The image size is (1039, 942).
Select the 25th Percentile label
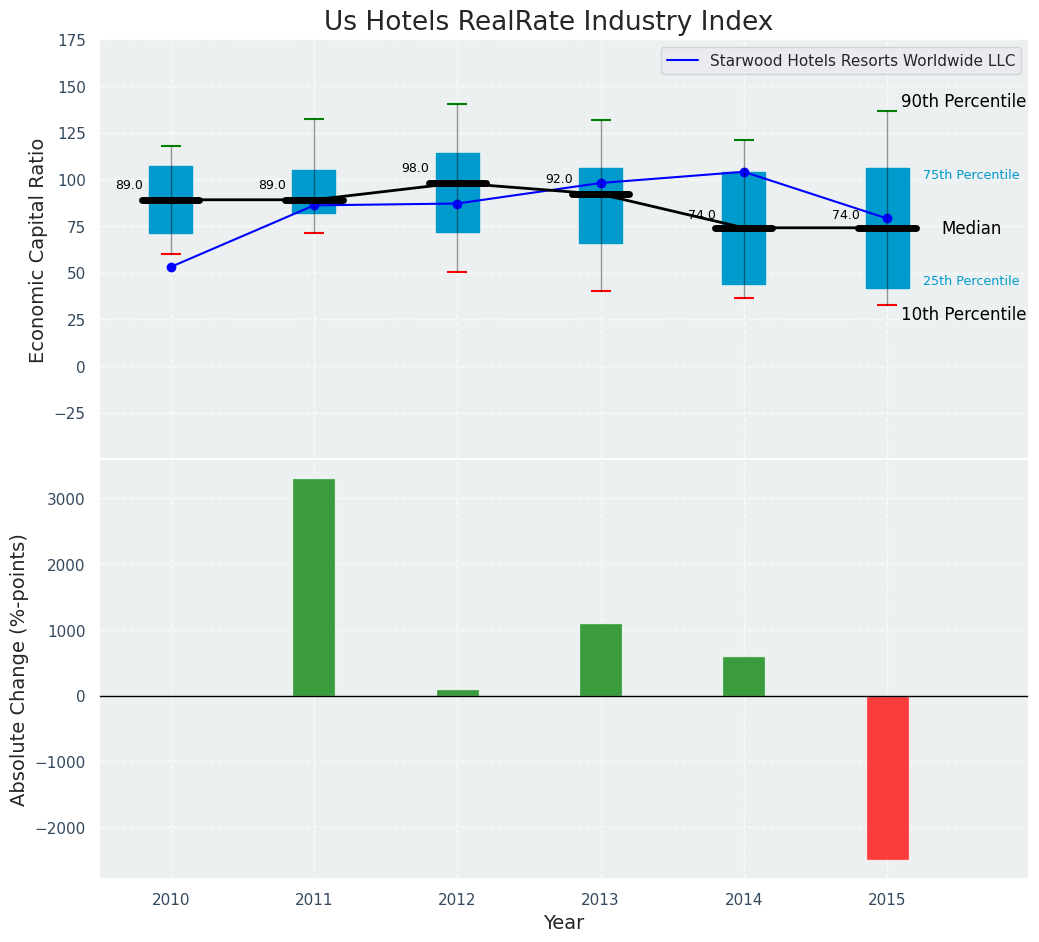pos(970,281)
